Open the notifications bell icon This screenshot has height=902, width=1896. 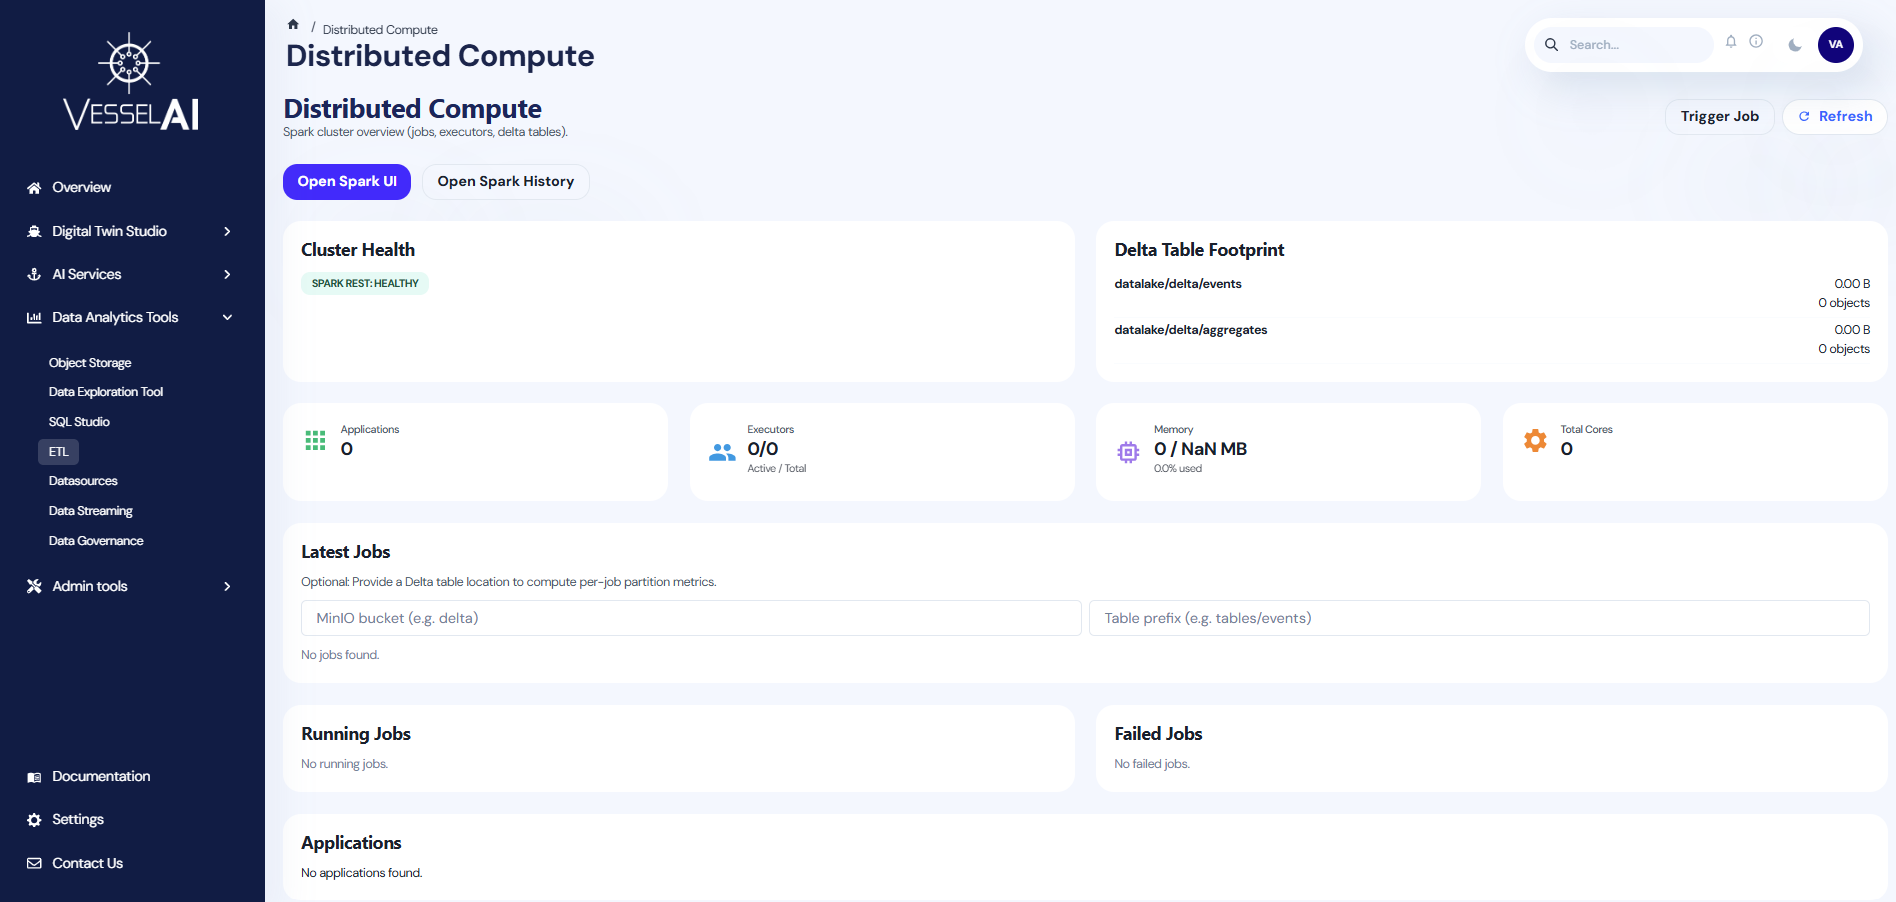click(1730, 42)
